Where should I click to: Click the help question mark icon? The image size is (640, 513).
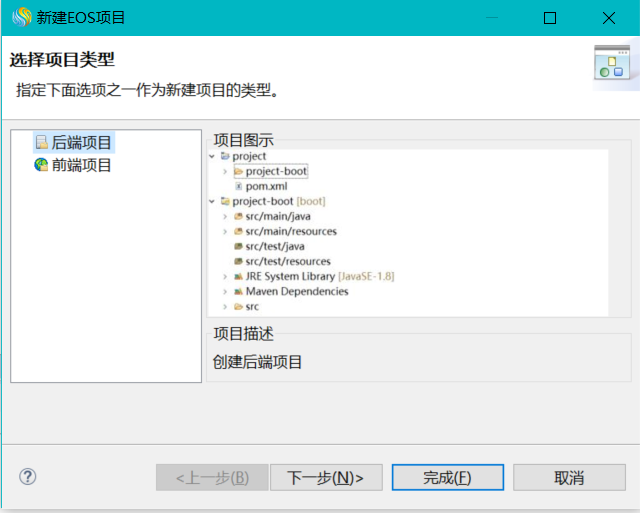28,477
